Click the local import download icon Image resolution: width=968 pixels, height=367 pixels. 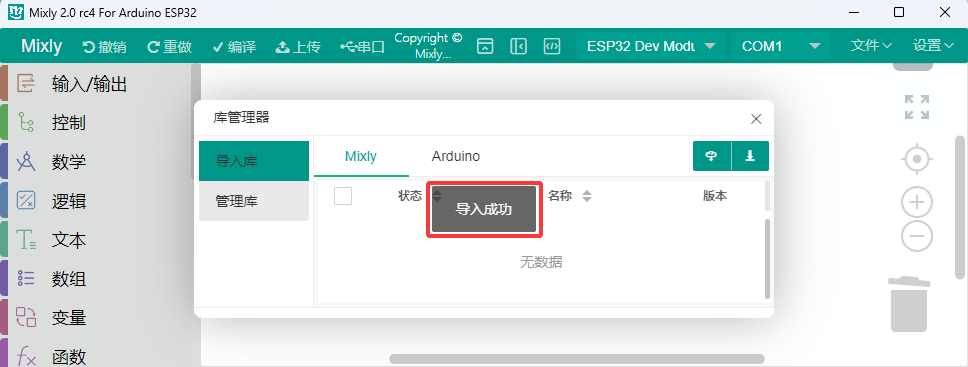point(750,156)
